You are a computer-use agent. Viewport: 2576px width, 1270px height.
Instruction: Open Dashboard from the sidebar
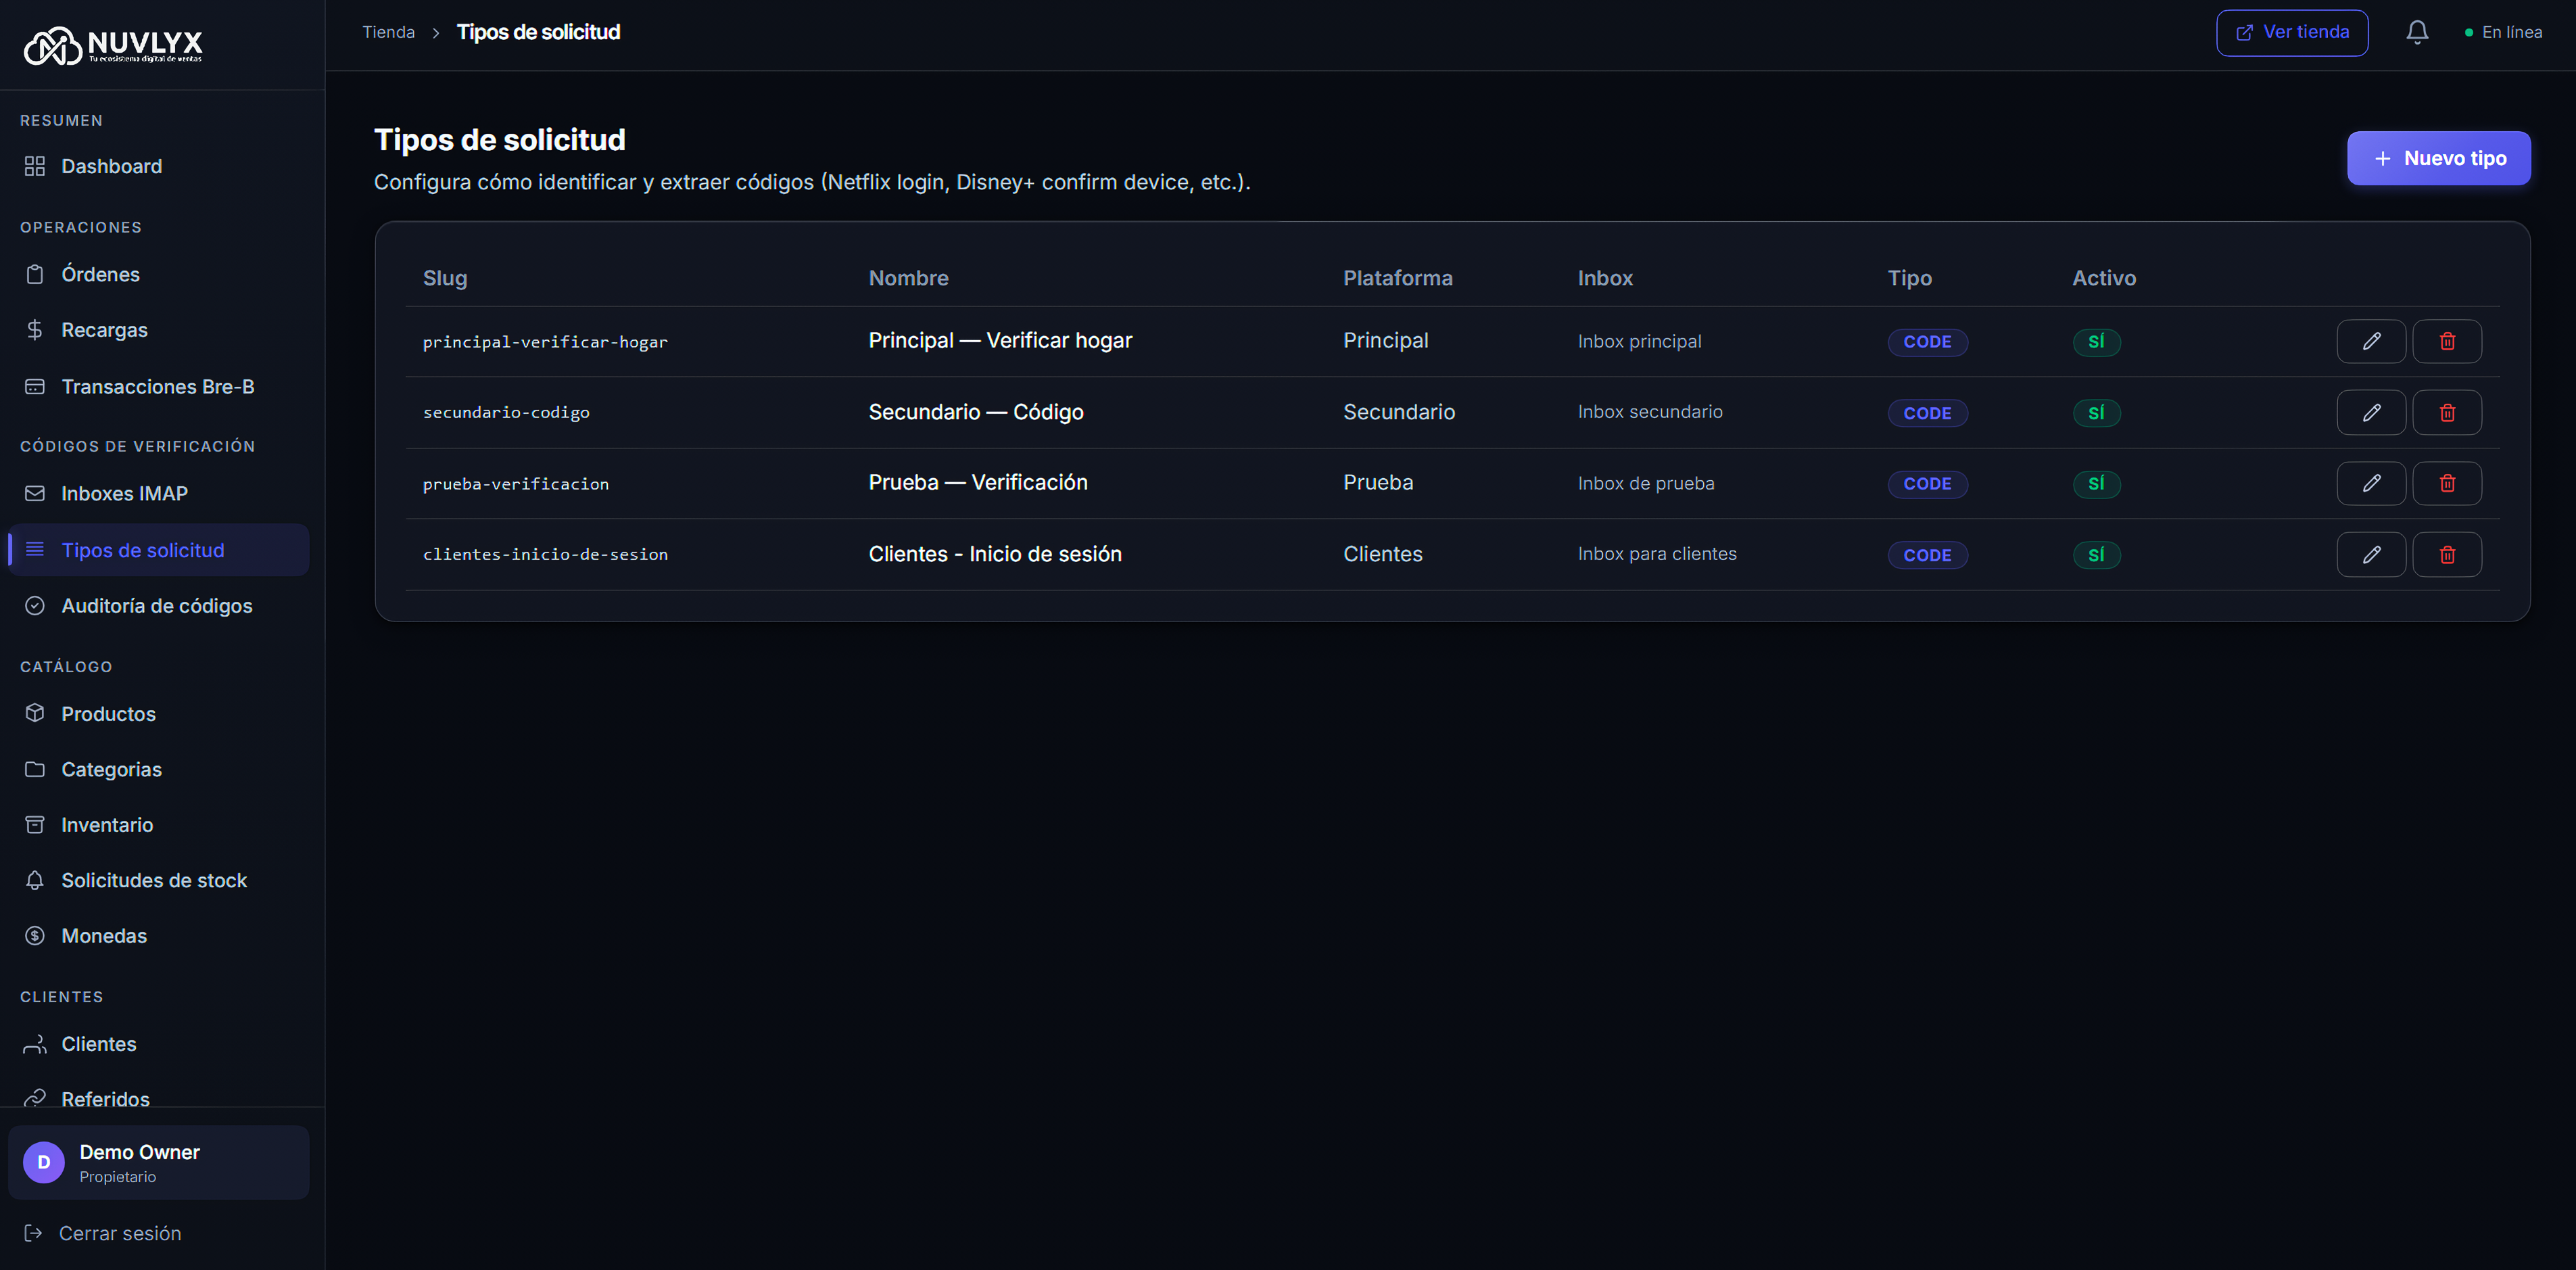click(158, 166)
